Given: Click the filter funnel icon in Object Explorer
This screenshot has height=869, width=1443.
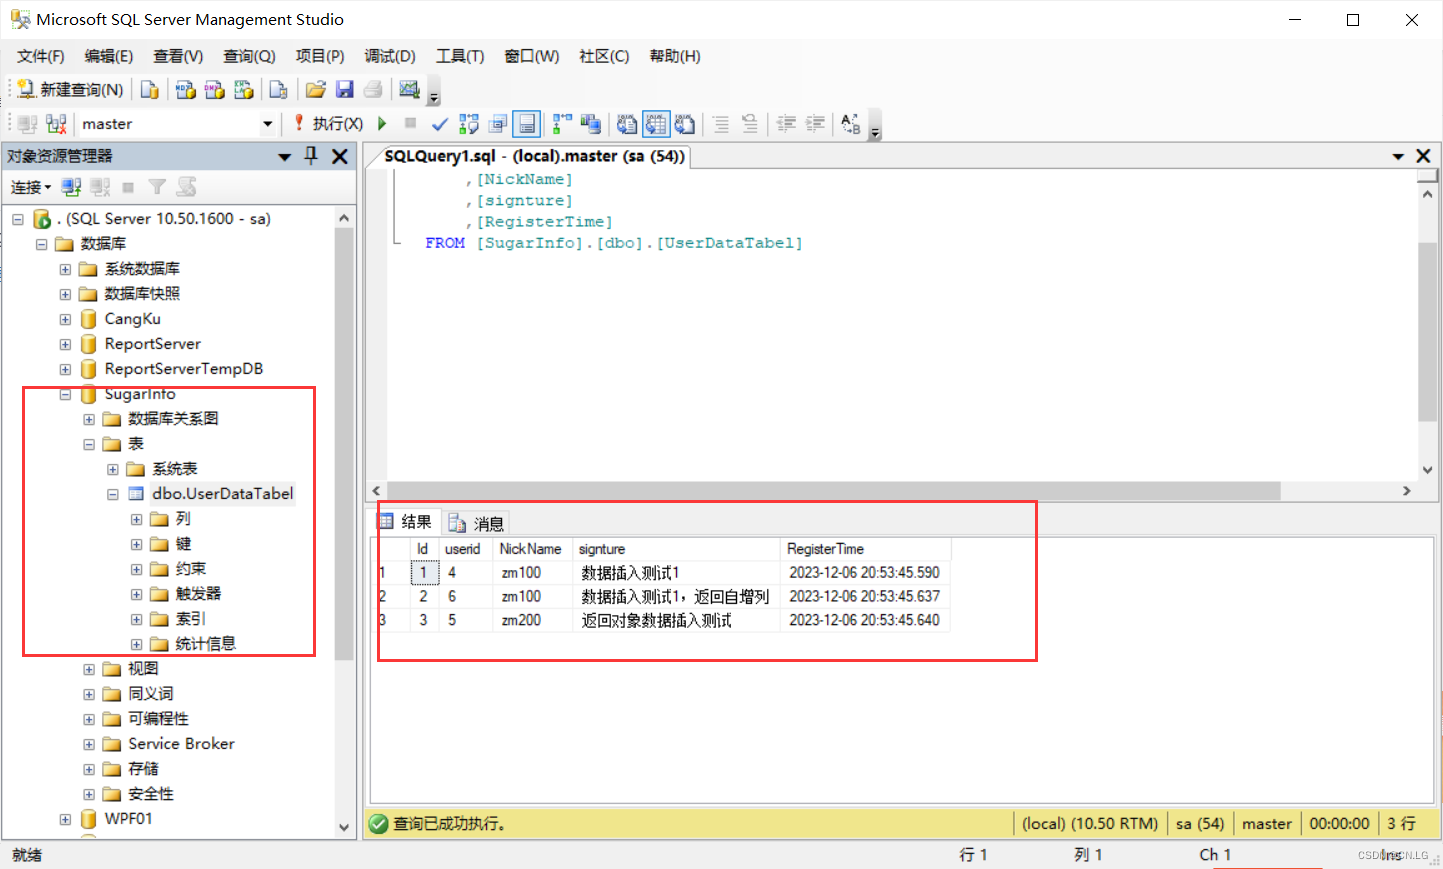Looking at the screenshot, I should (157, 187).
